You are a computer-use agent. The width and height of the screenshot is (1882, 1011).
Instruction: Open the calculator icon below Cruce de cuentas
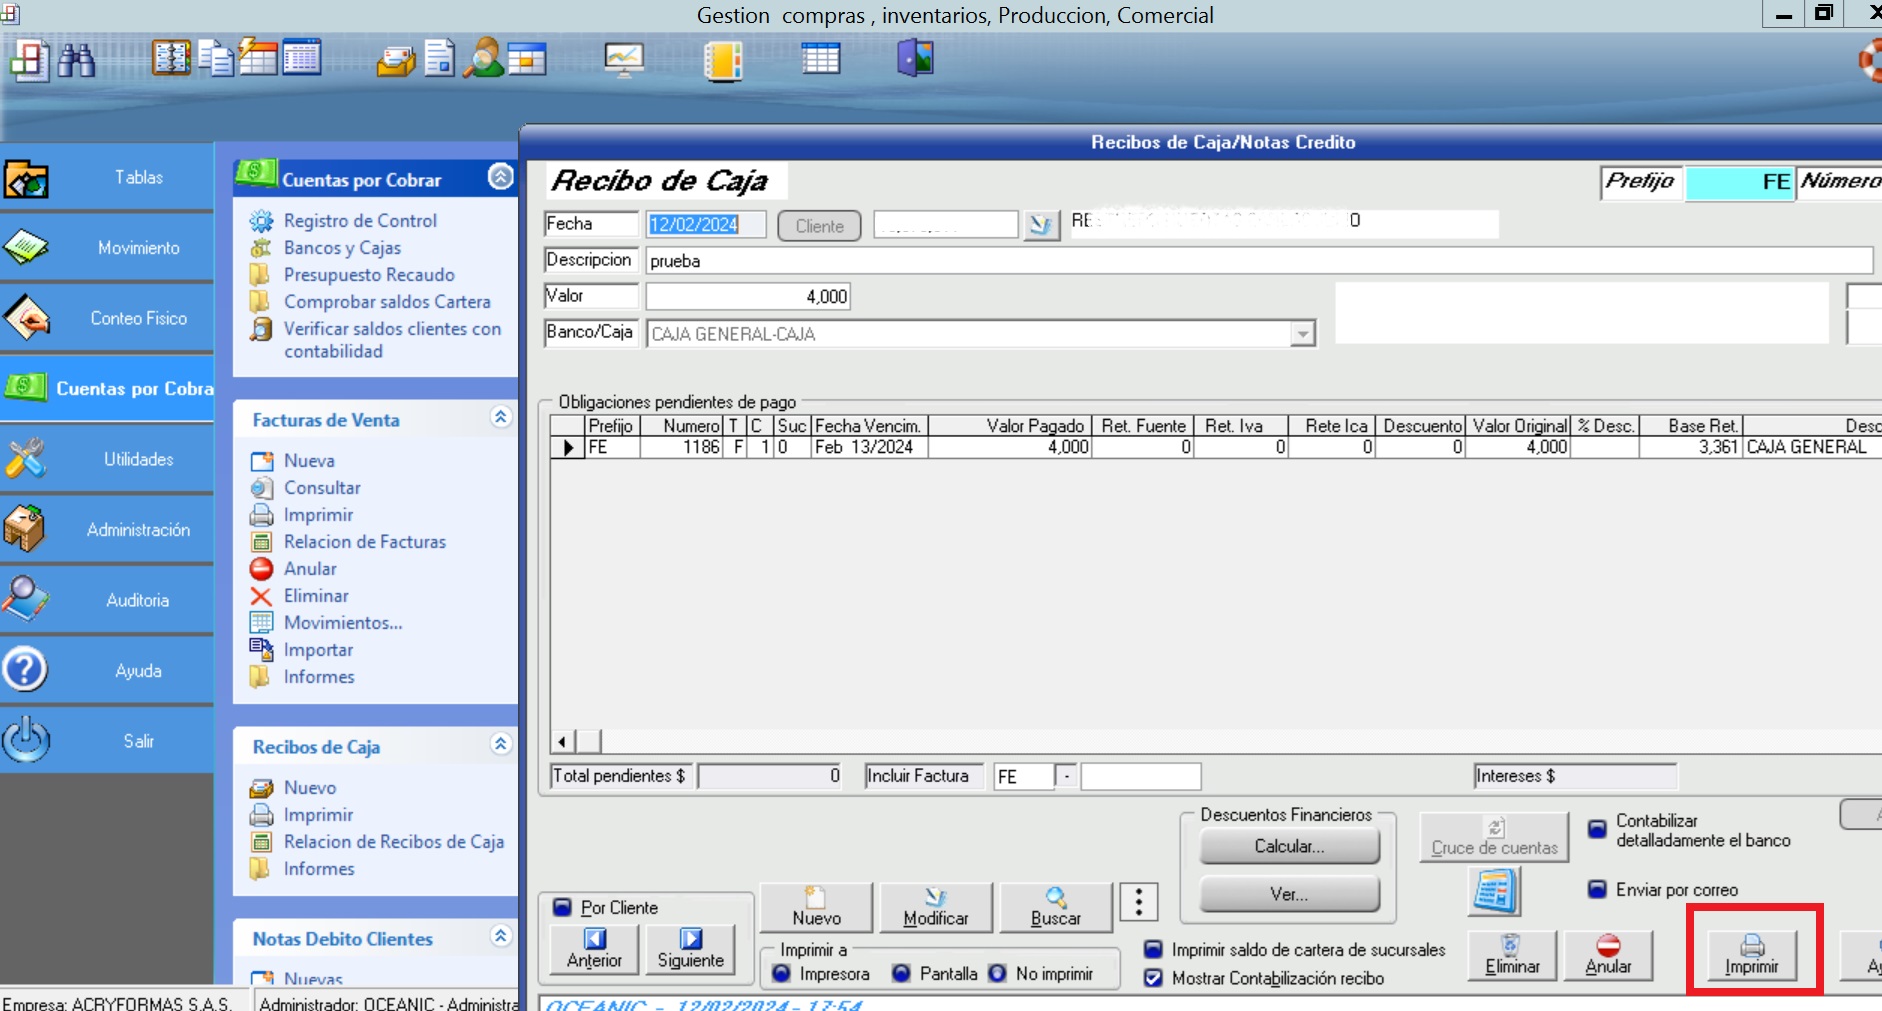pos(1494,891)
